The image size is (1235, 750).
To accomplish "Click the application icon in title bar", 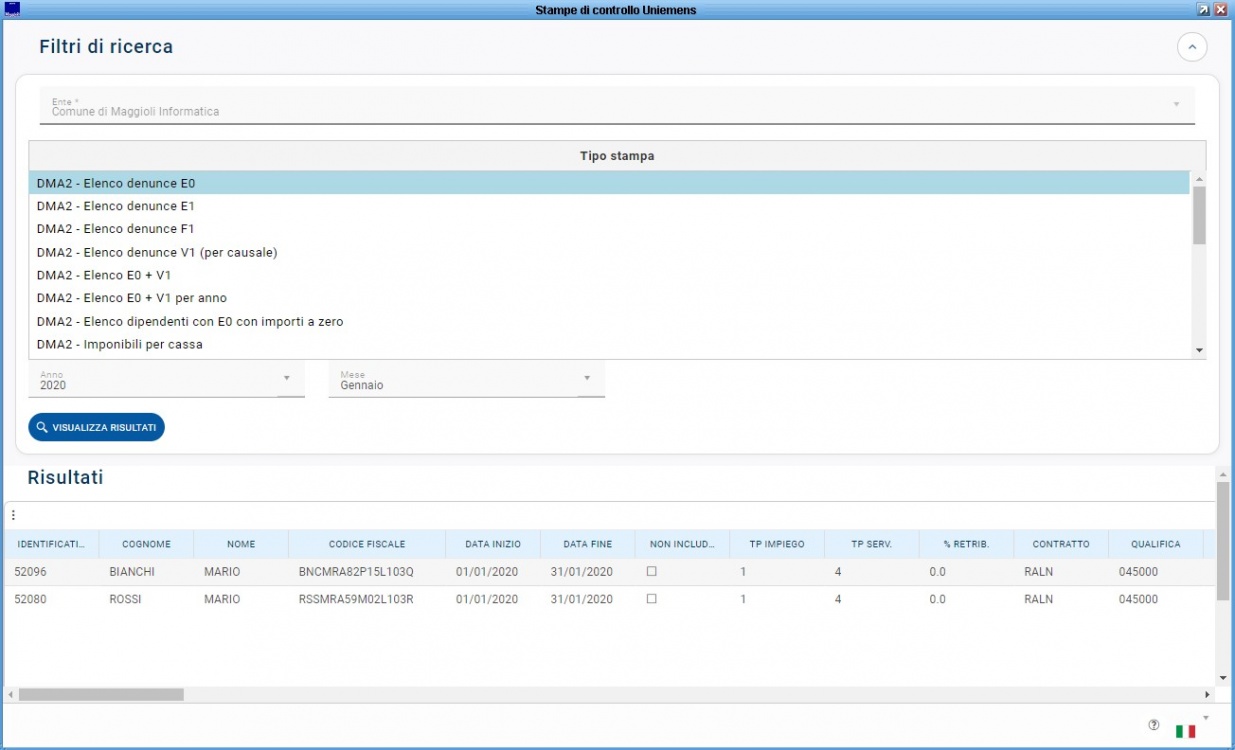I will click(x=12, y=9).
